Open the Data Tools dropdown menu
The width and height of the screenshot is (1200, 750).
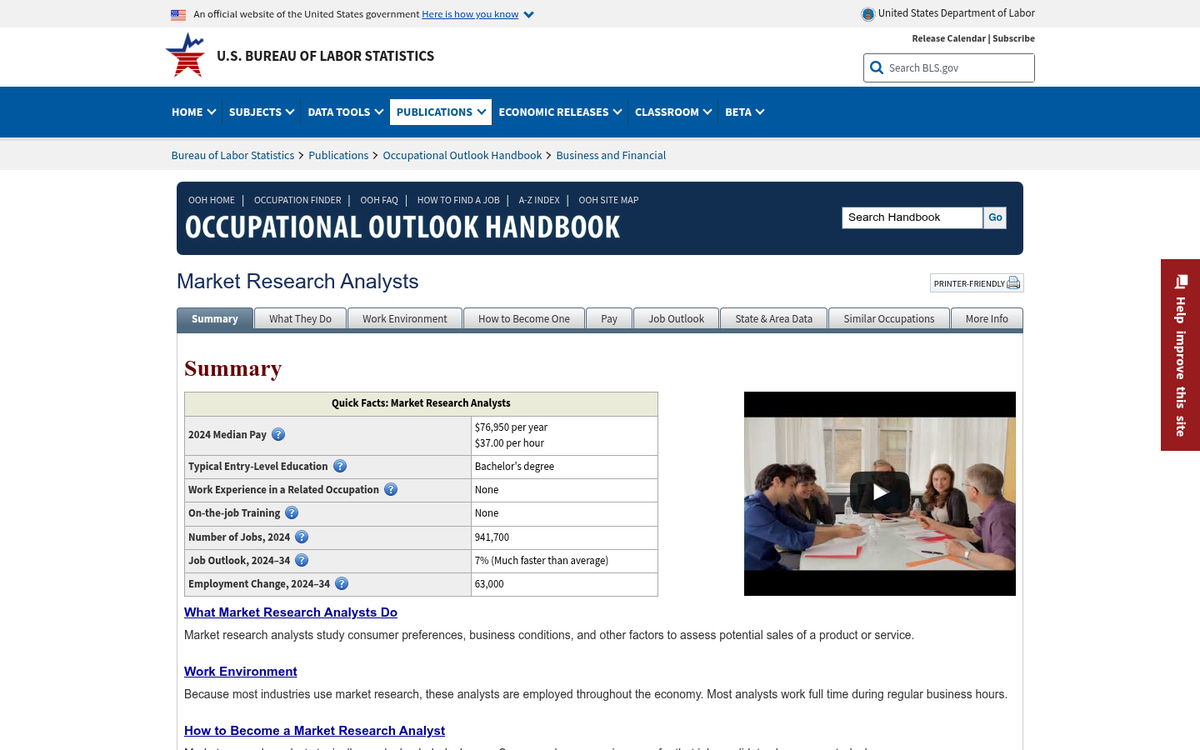point(345,112)
